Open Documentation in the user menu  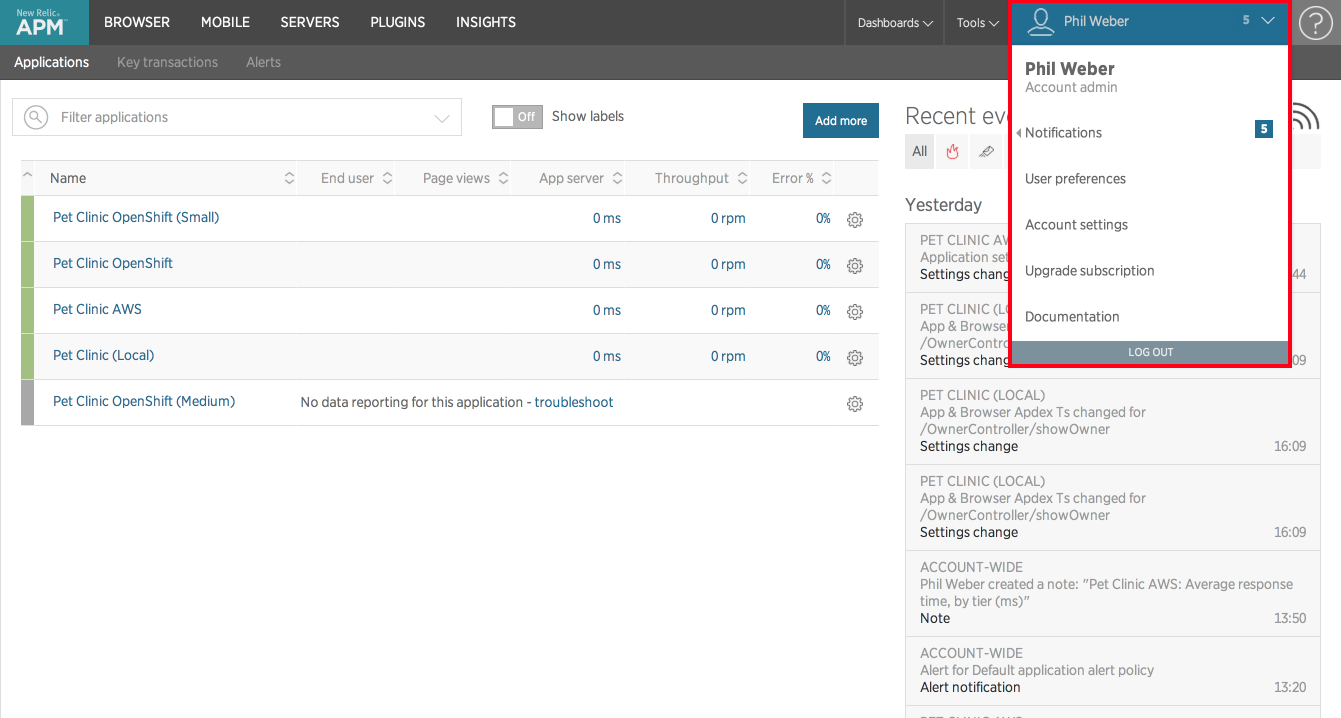[x=1072, y=317]
